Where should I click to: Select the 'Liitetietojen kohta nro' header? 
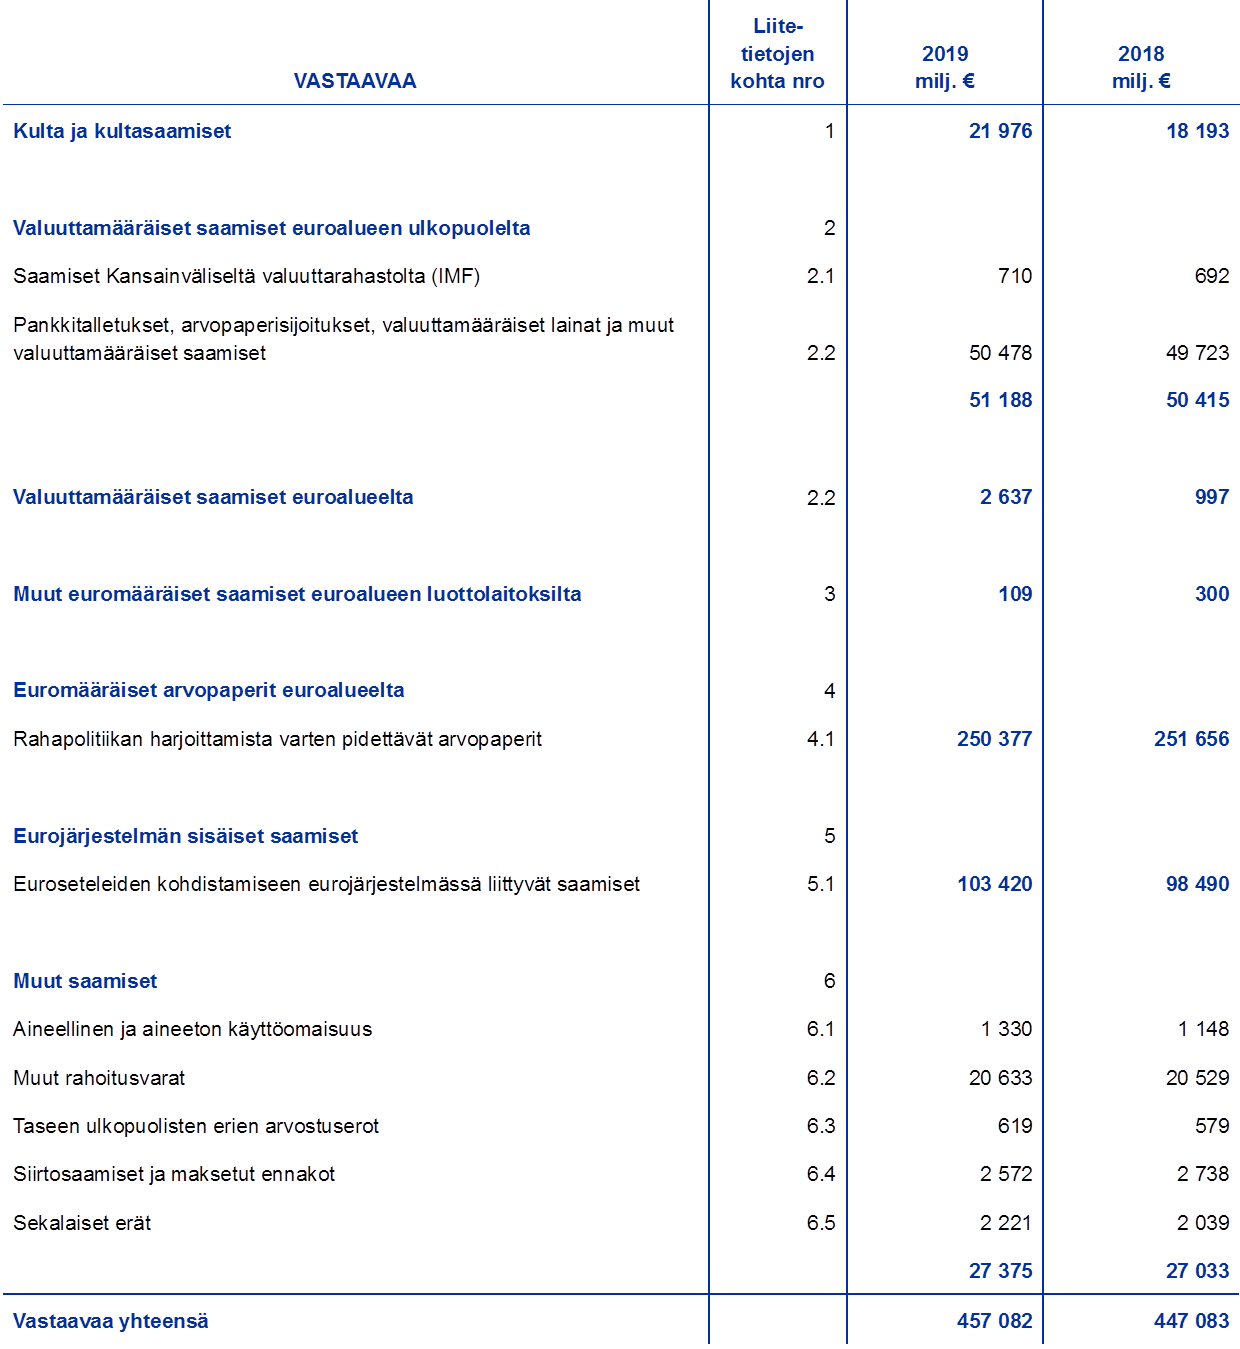pyautogui.click(x=777, y=54)
